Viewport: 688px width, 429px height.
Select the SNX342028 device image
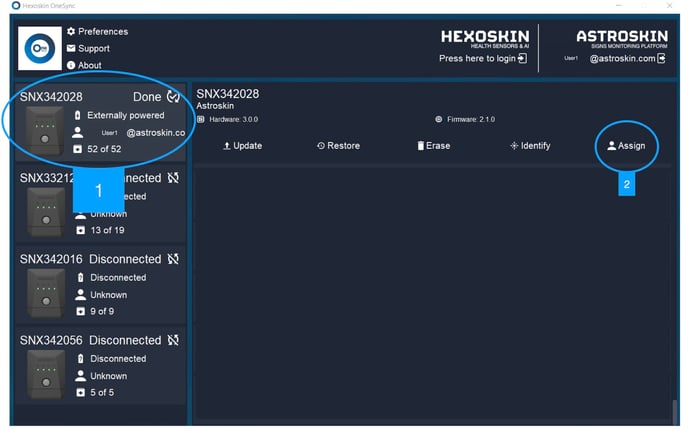(x=45, y=131)
